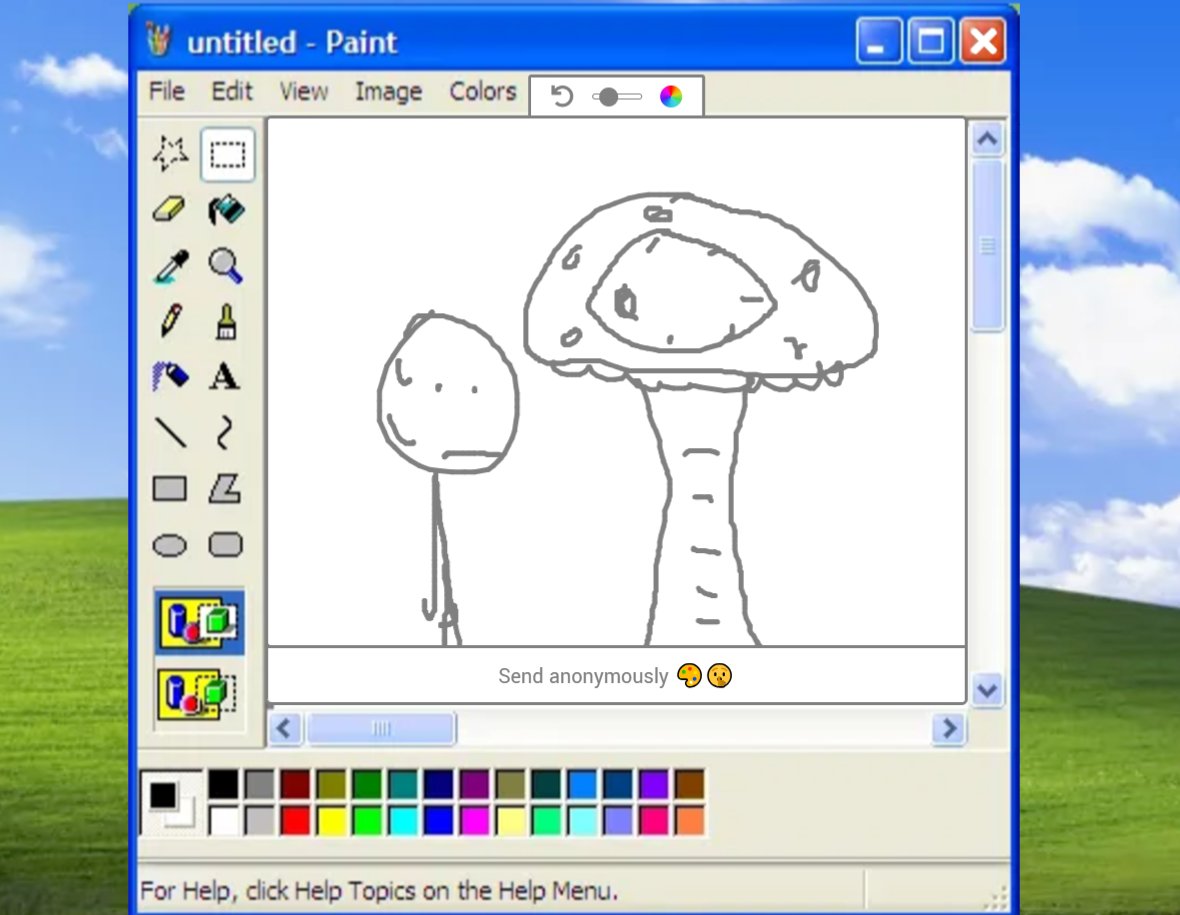Select the Rounded Rectangle tool
Screen dimensions: 1180x915
click(x=225, y=545)
